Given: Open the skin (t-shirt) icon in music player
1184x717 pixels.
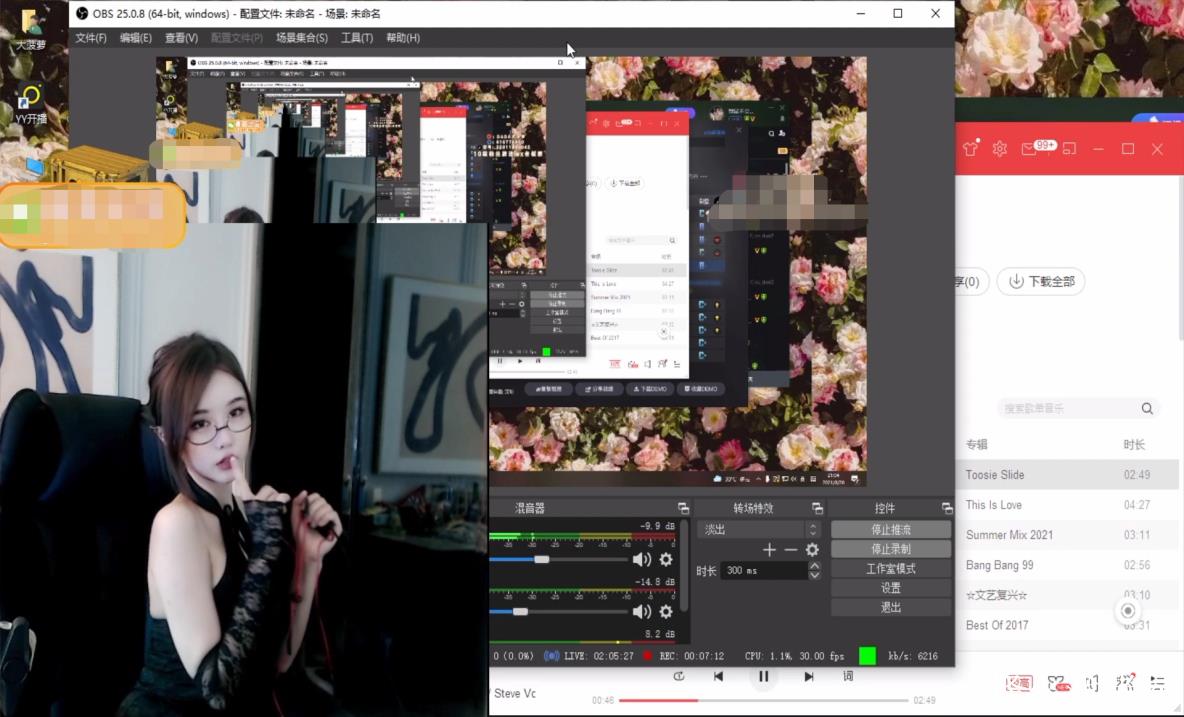Looking at the screenshot, I should pyautogui.click(x=970, y=149).
